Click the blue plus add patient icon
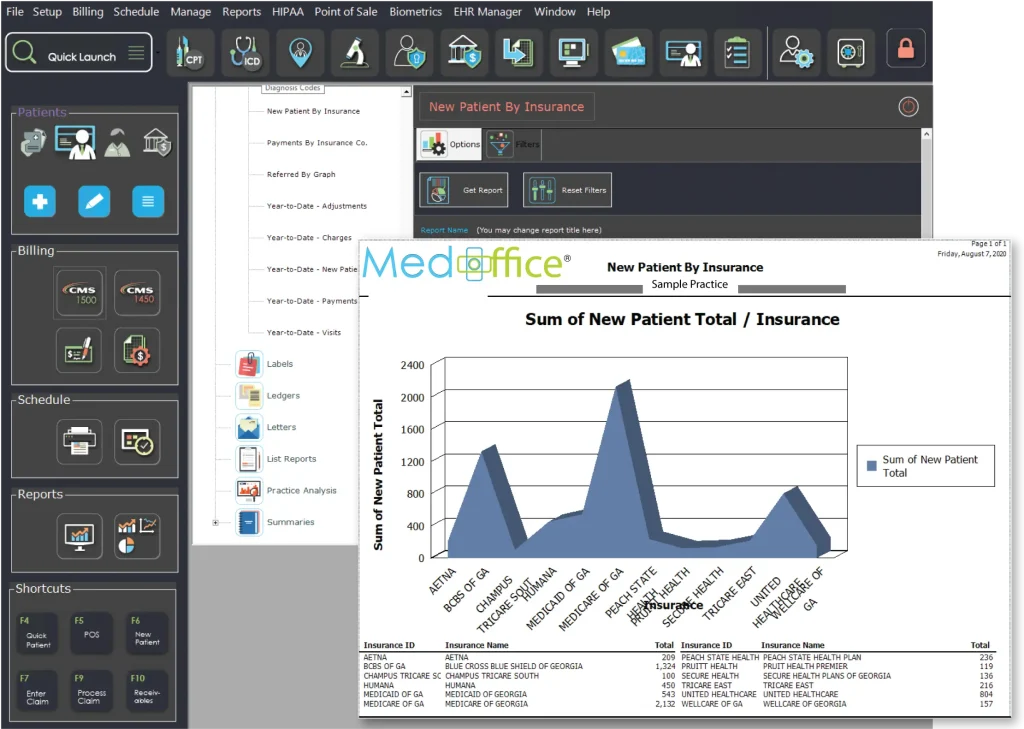The height and width of the screenshot is (729, 1024). (x=40, y=202)
